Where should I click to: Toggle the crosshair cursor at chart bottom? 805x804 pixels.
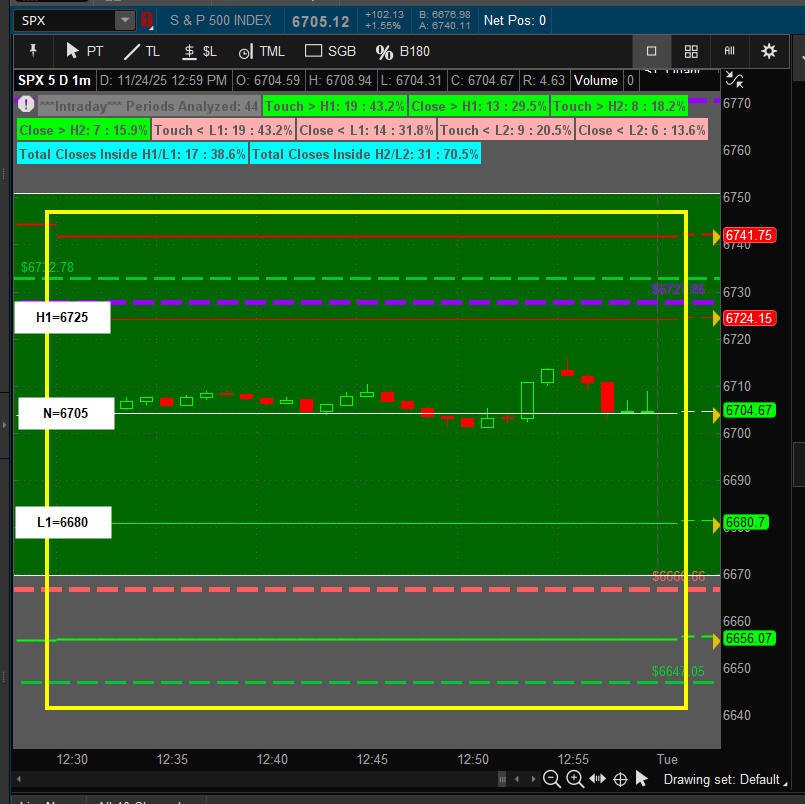coord(620,779)
